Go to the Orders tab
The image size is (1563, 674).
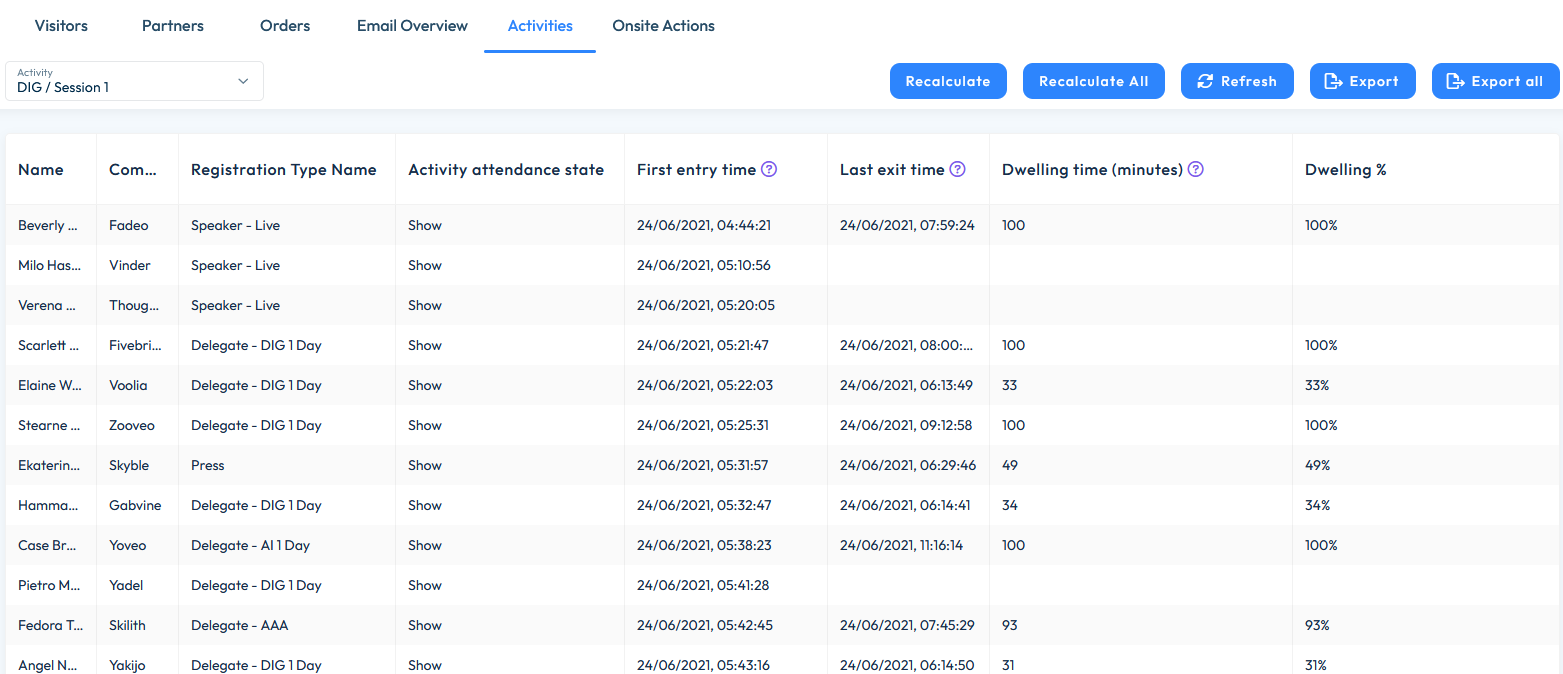(284, 26)
